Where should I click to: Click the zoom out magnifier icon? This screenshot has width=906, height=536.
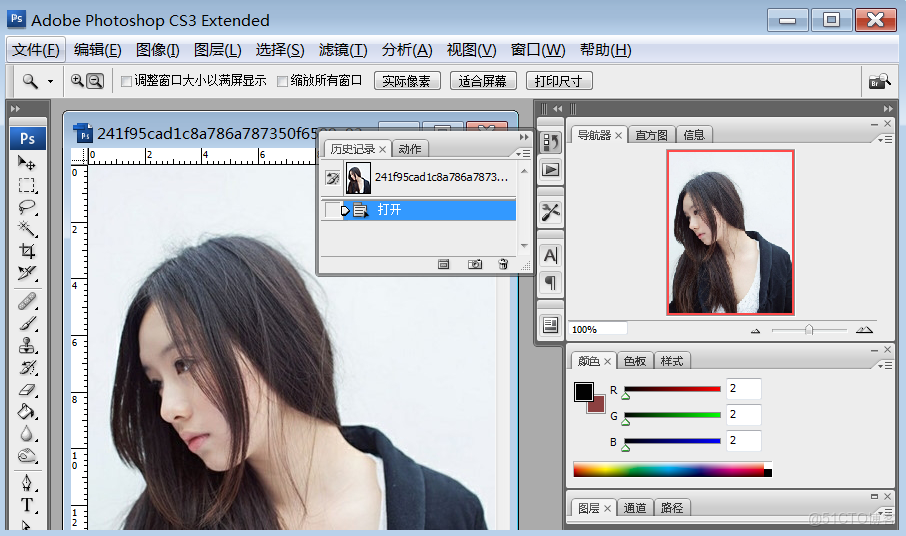(x=95, y=81)
